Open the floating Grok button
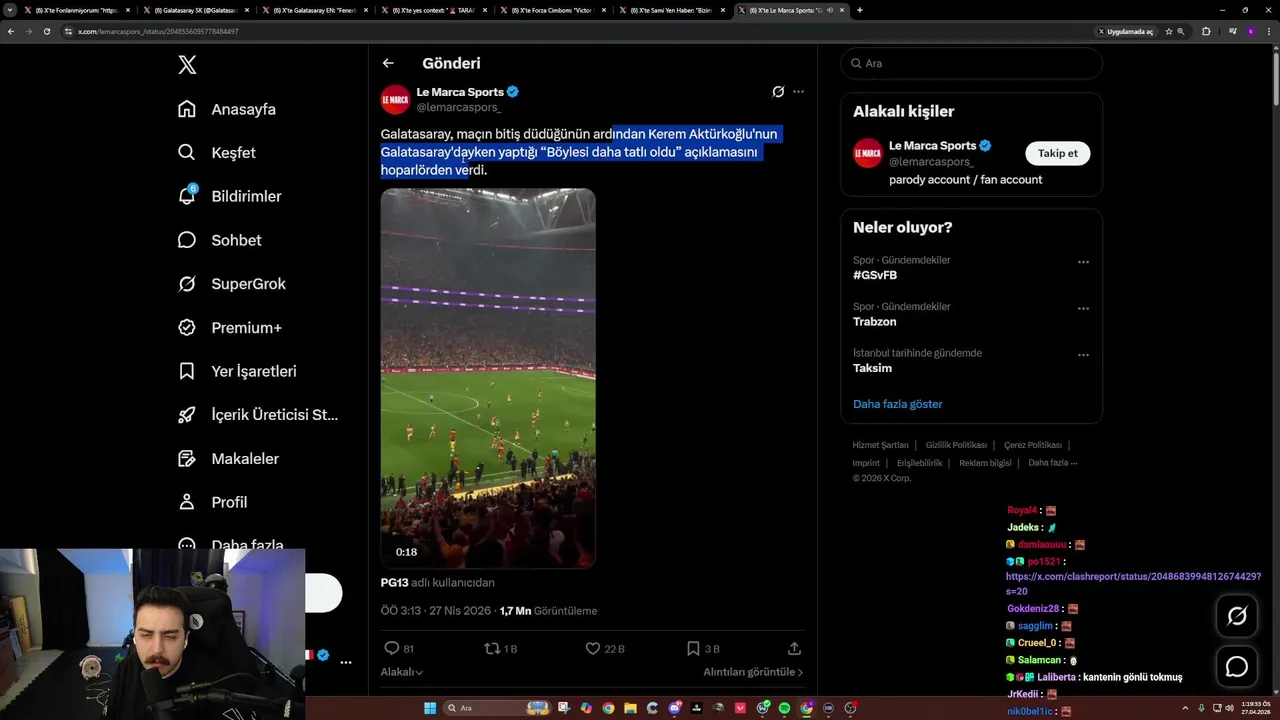The width and height of the screenshot is (1280, 720). tap(1237, 617)
